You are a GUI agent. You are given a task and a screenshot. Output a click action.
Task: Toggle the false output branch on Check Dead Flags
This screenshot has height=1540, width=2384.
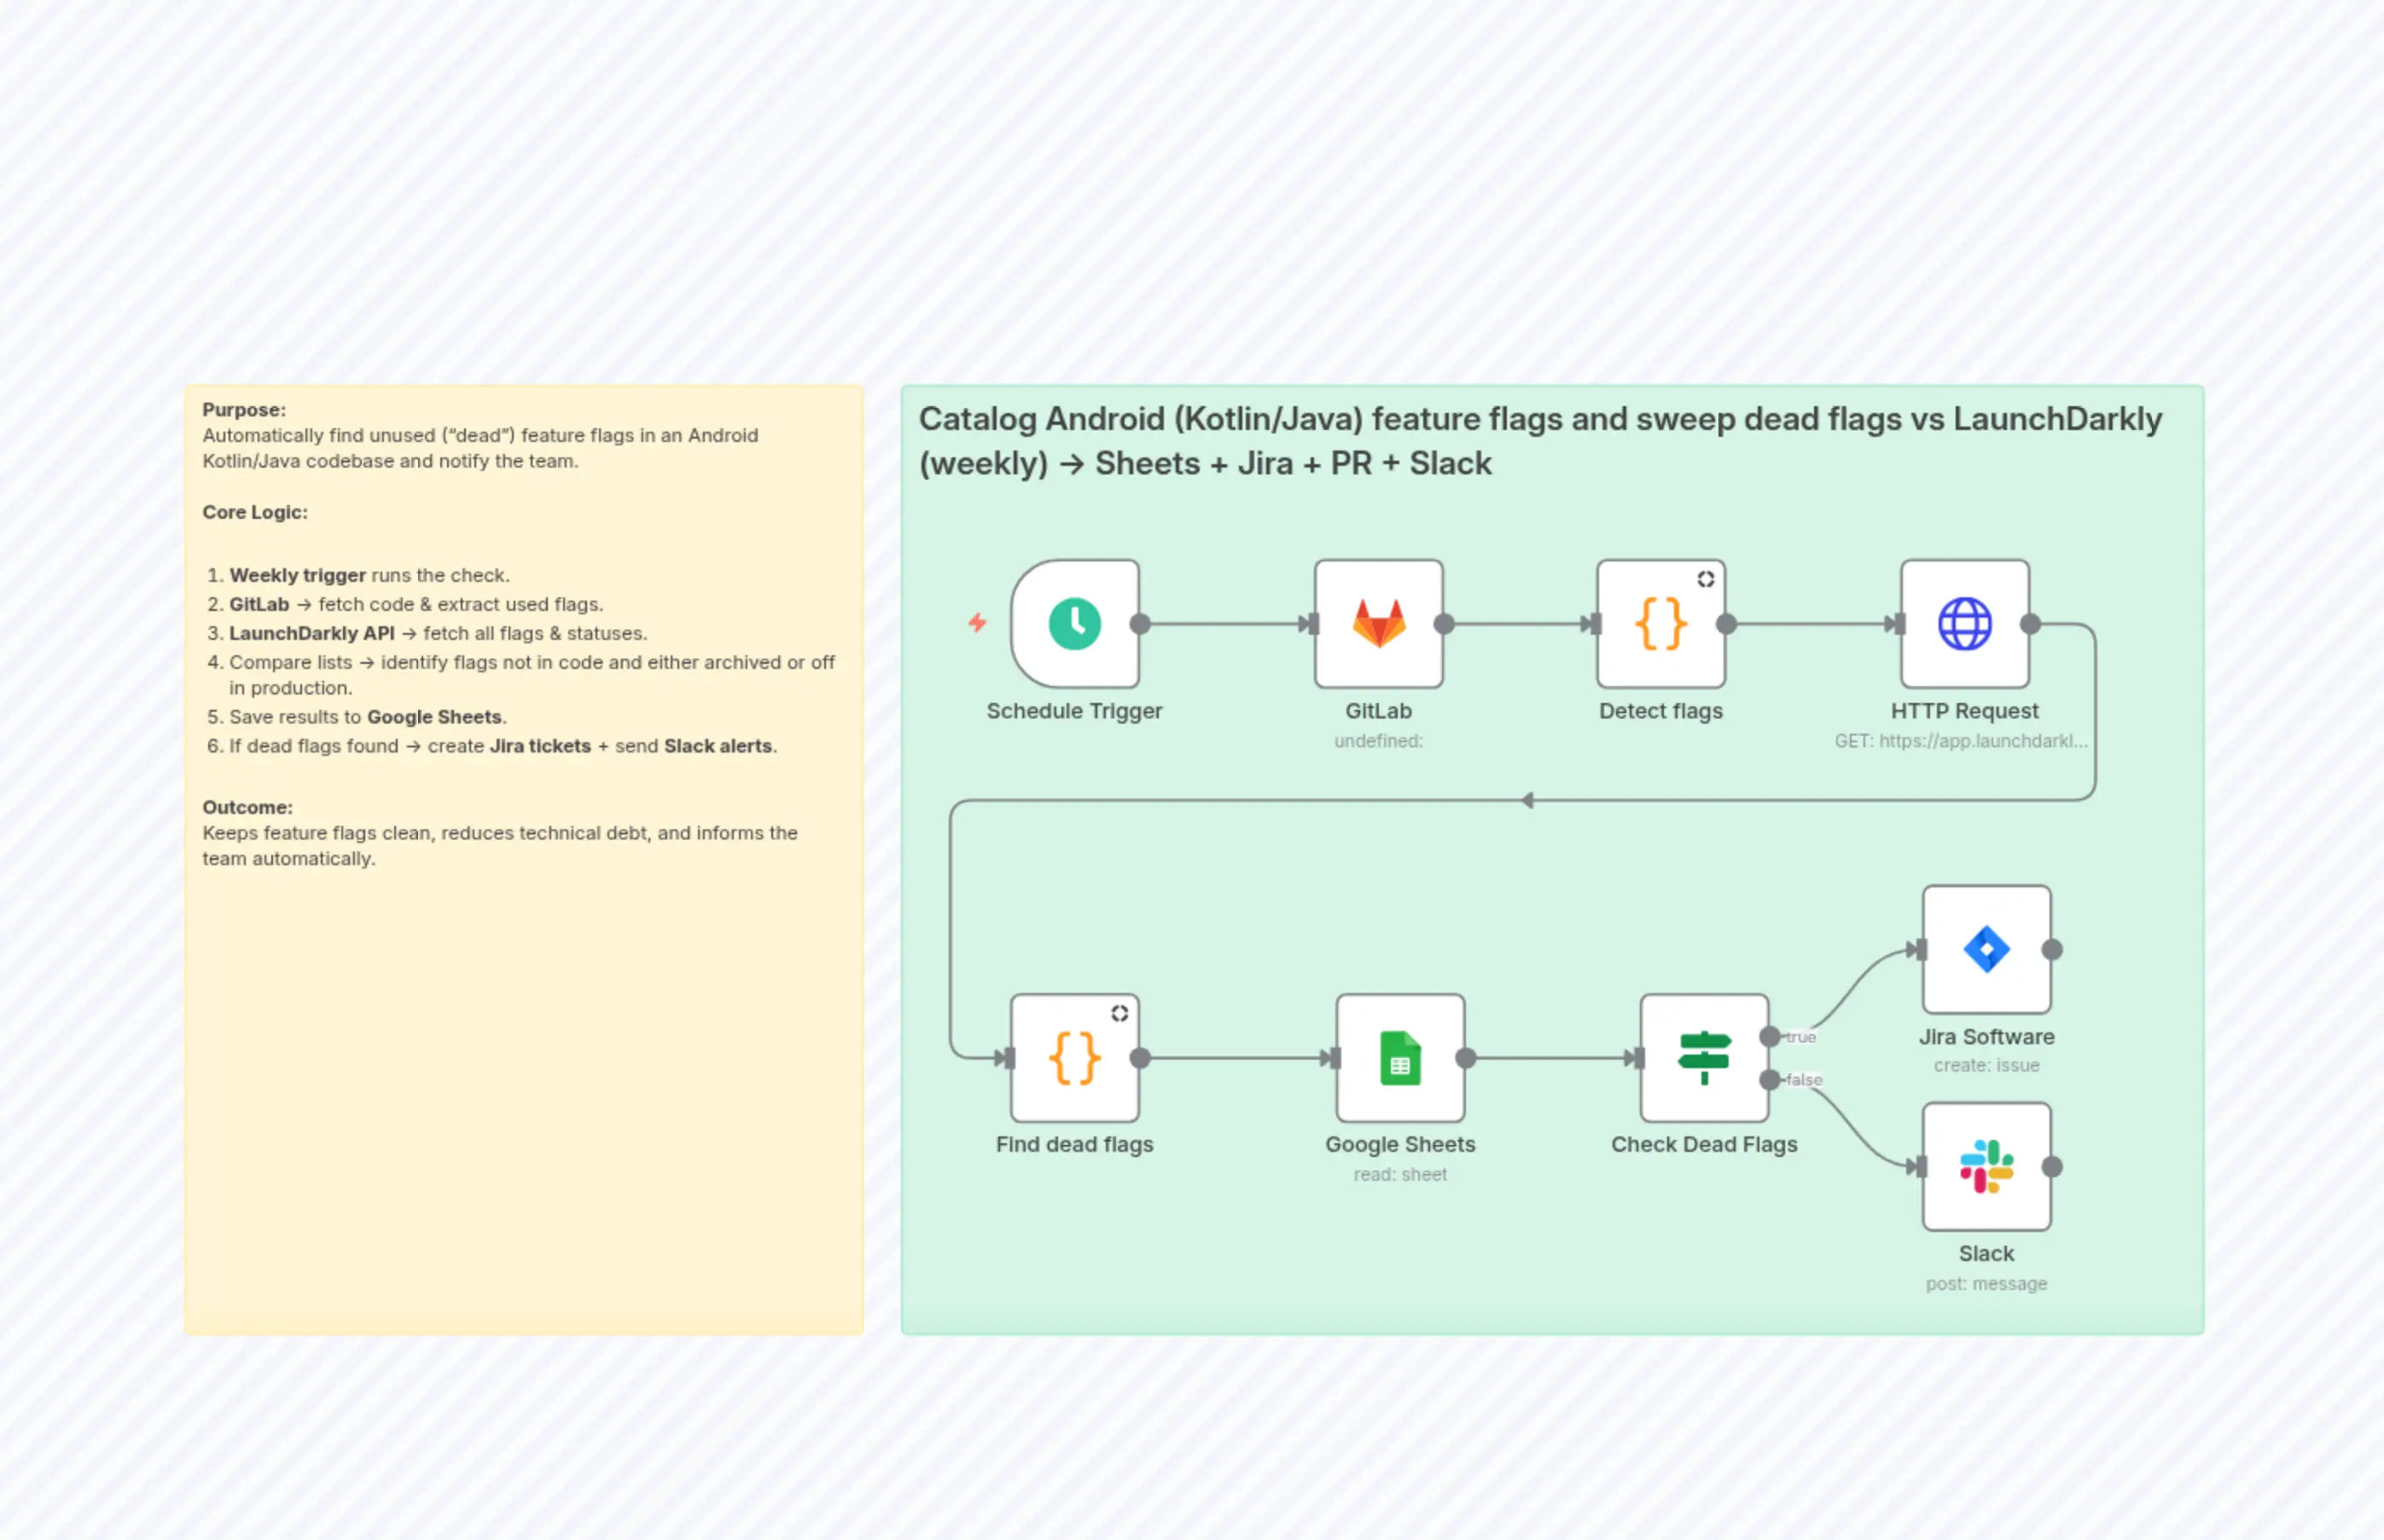[1771, 1080]
